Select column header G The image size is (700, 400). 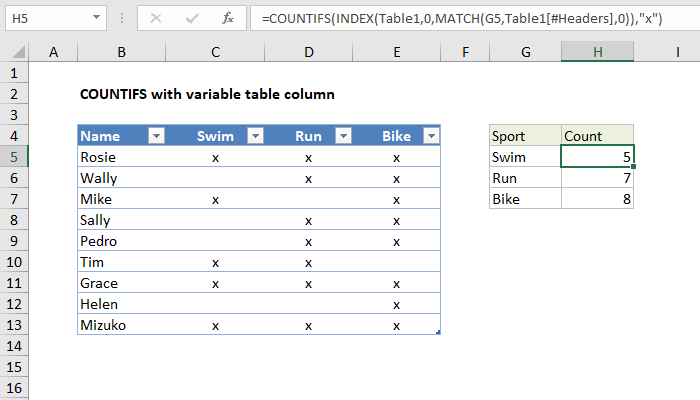pyautogui.click(x=525, y=52)
